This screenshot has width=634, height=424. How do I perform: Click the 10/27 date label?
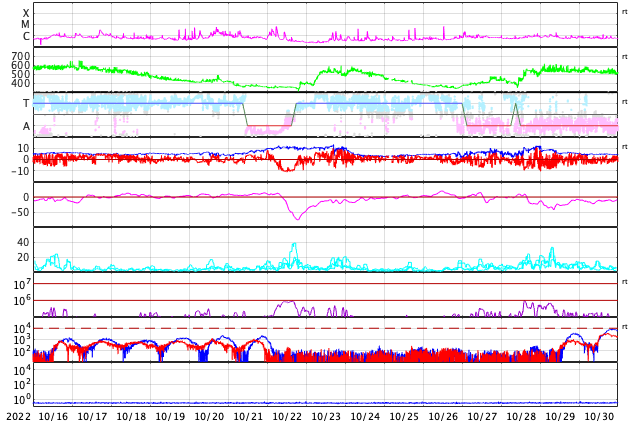[482, 416]
